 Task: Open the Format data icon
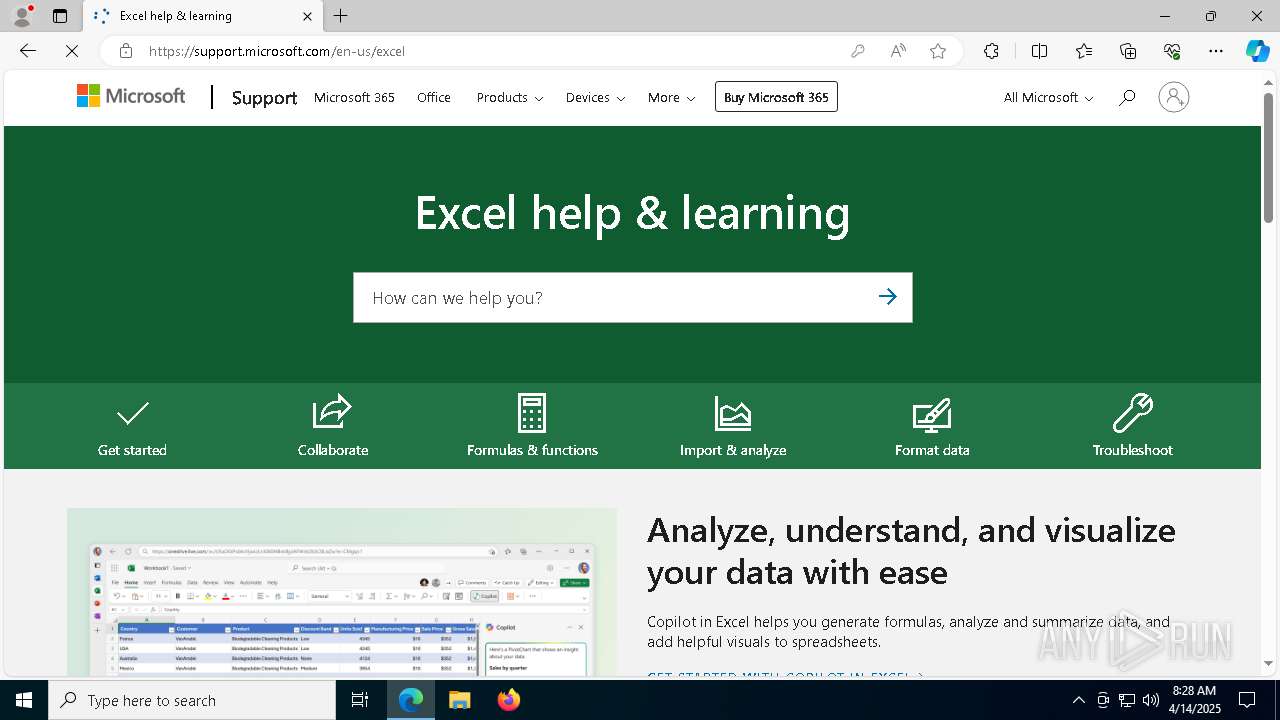932,414
